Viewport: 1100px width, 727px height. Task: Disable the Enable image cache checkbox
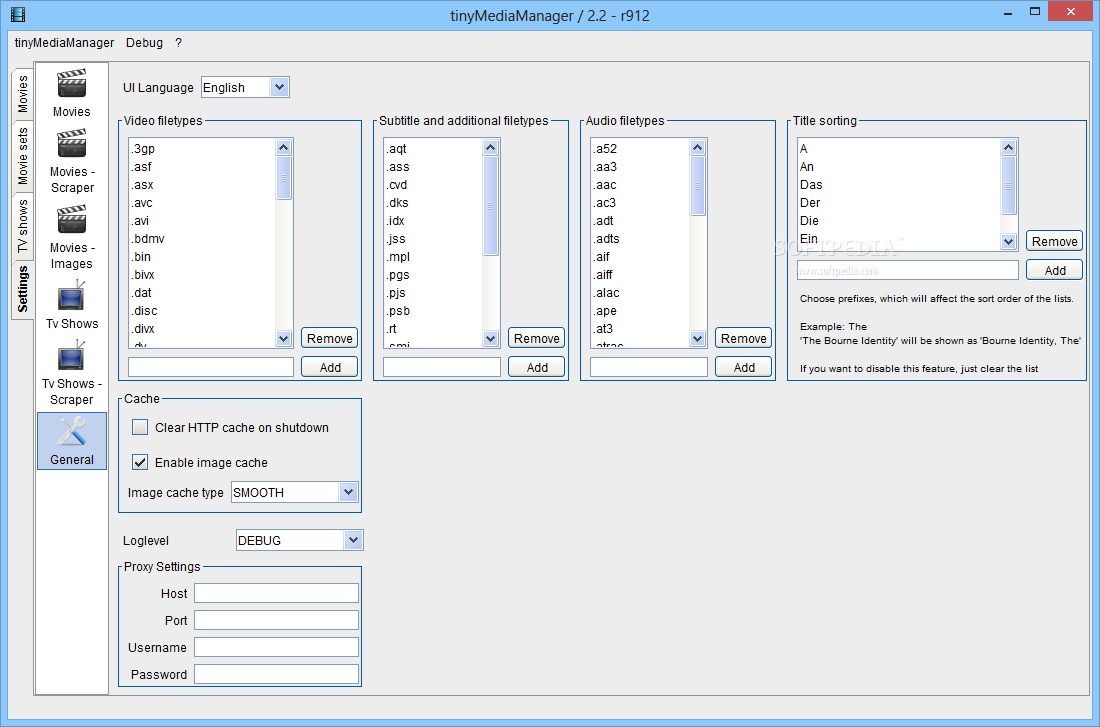pyautogui.click(x=140, y=462)
